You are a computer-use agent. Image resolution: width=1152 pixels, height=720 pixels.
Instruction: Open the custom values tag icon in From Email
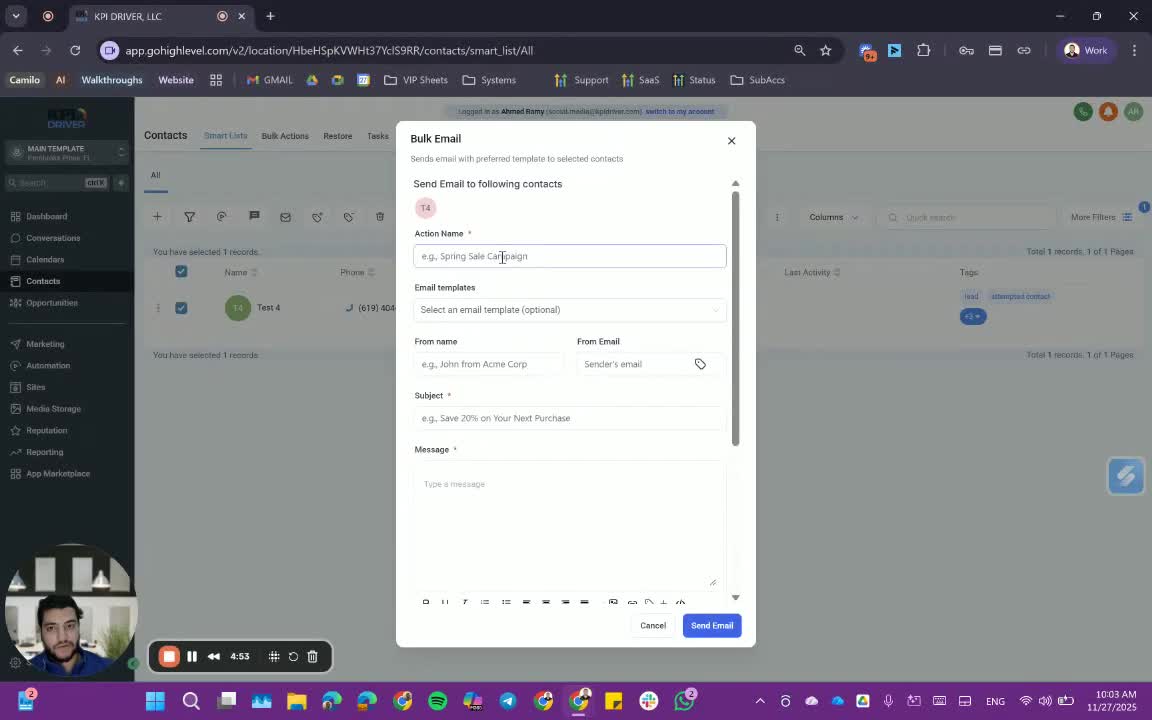[x=700, y=364]
